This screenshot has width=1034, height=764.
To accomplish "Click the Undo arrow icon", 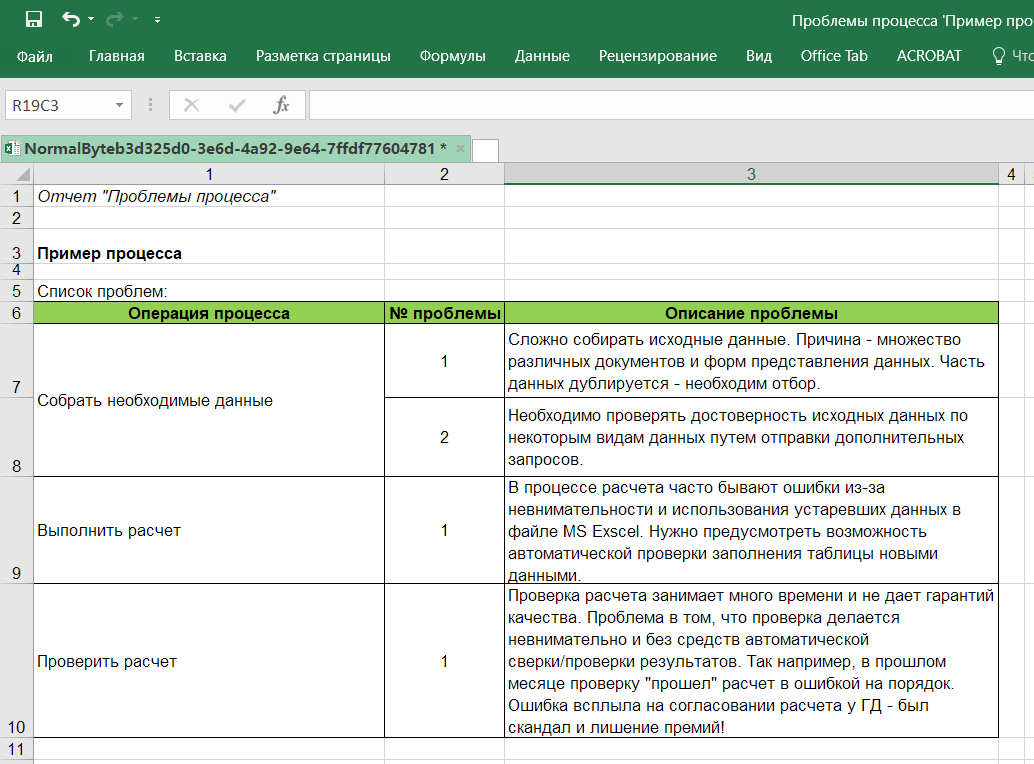I will click(70, 19).
